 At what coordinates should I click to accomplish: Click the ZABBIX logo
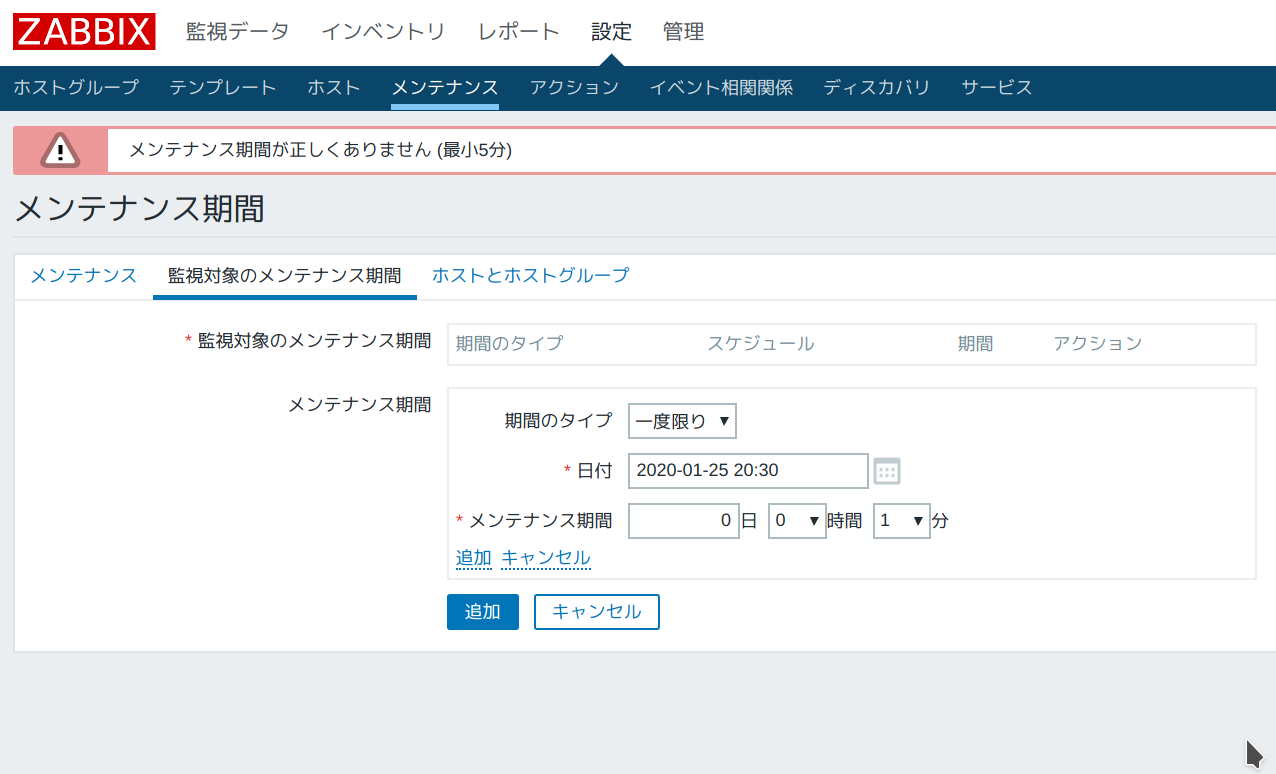84,31
